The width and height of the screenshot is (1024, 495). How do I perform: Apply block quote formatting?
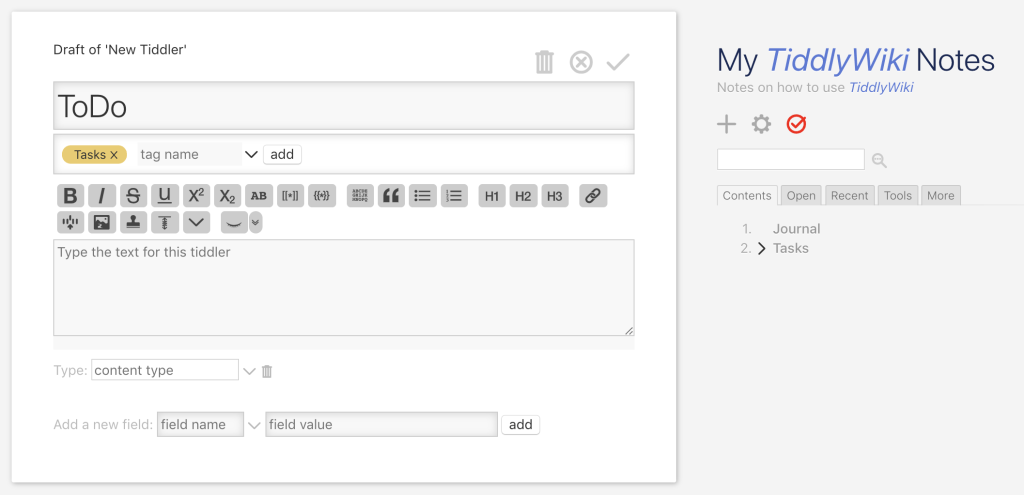pos(391,196)
